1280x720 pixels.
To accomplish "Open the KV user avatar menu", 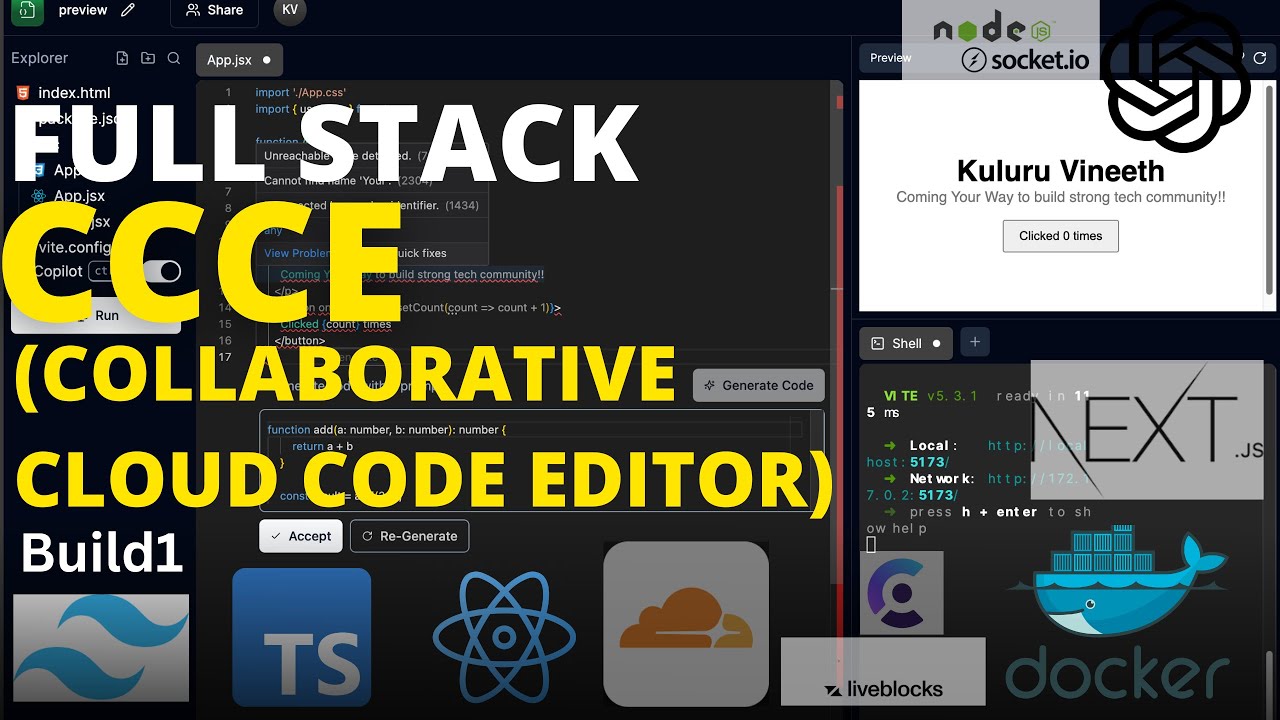I will click(290, 10).
